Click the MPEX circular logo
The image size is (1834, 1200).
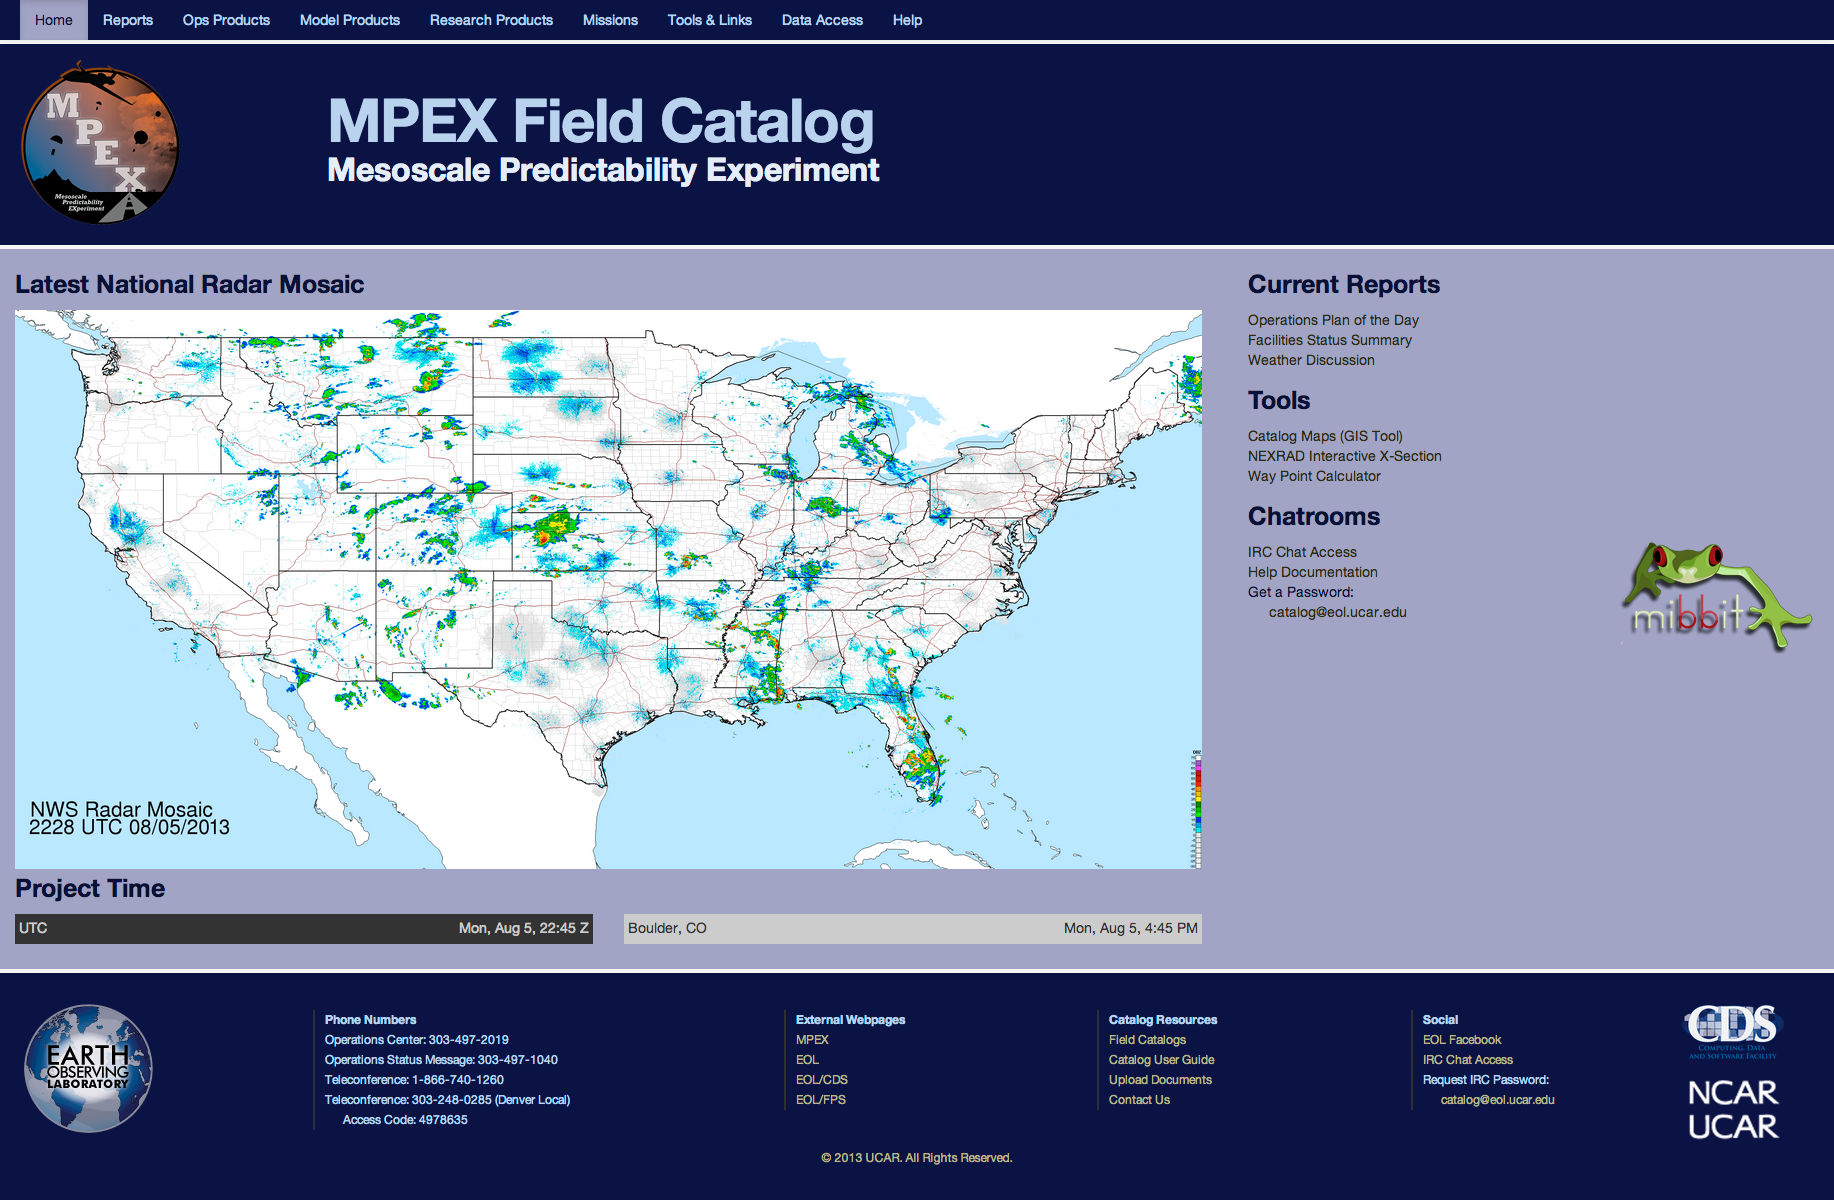(100, 143)
